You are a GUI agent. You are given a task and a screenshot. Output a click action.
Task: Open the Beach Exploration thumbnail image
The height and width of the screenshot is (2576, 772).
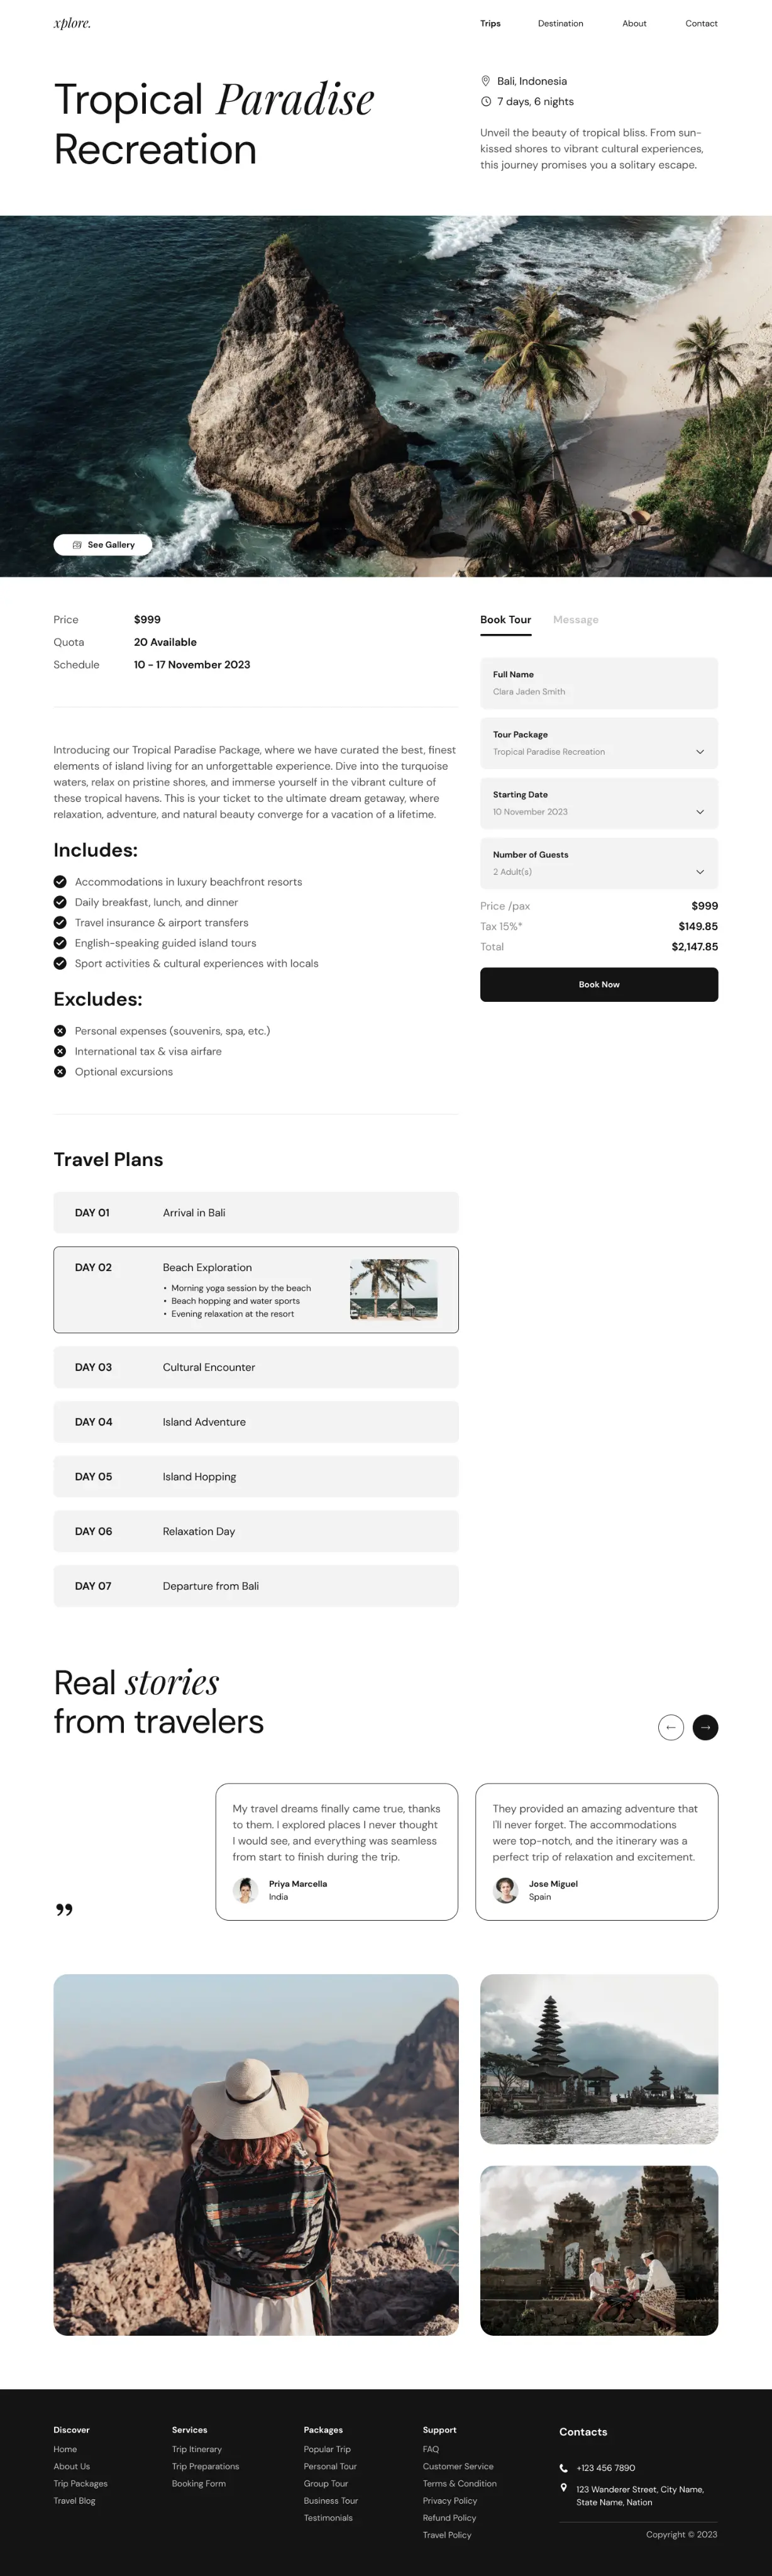click(x=394, y=1289)
